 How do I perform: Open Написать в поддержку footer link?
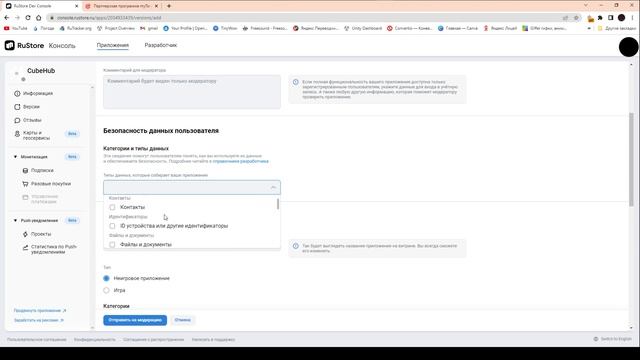tap(213, 340)
